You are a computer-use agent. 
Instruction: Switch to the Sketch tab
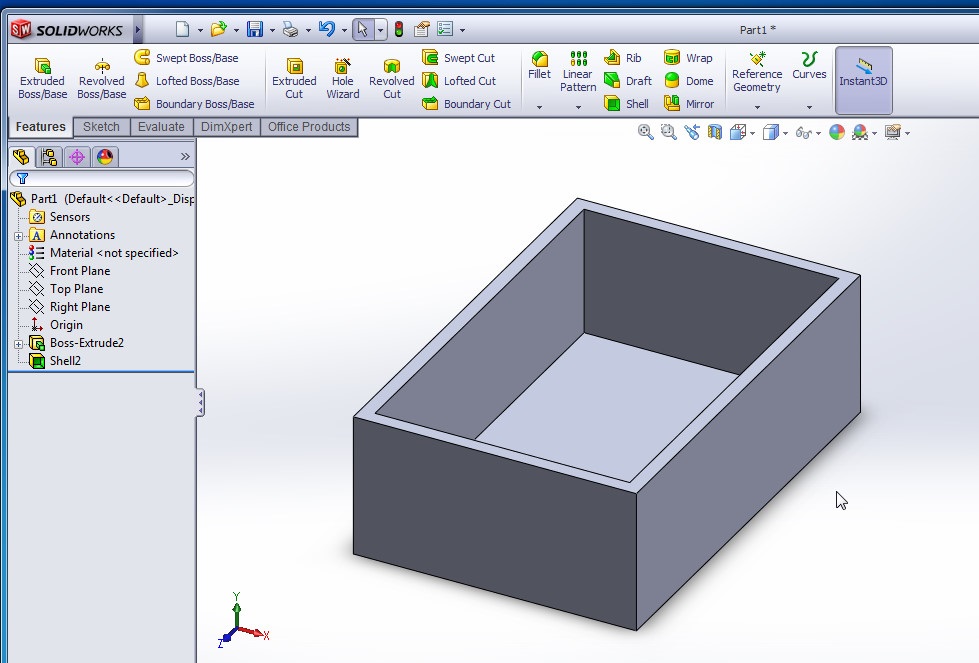pos(101,127)
